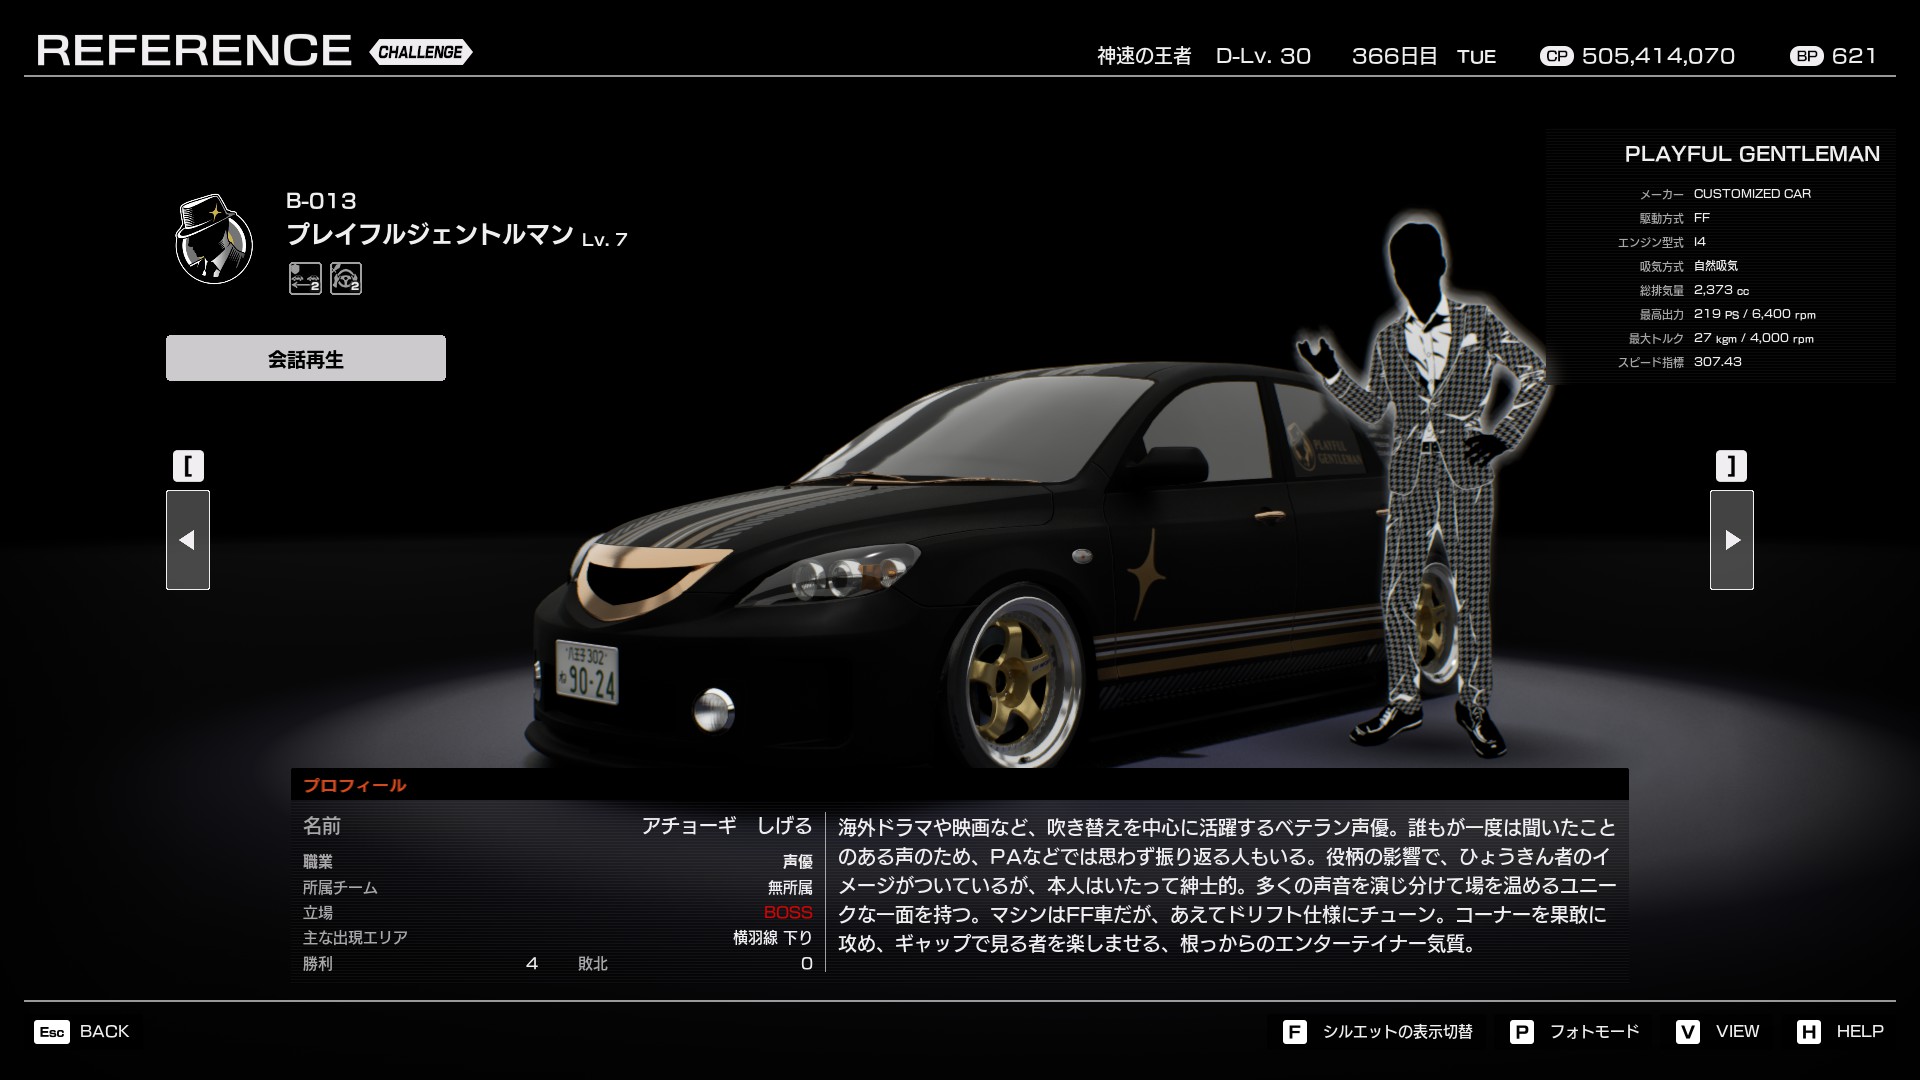Click the Esc key icon
The width and height of the screenshot is (1920, 1080).
pos(52,1032)
